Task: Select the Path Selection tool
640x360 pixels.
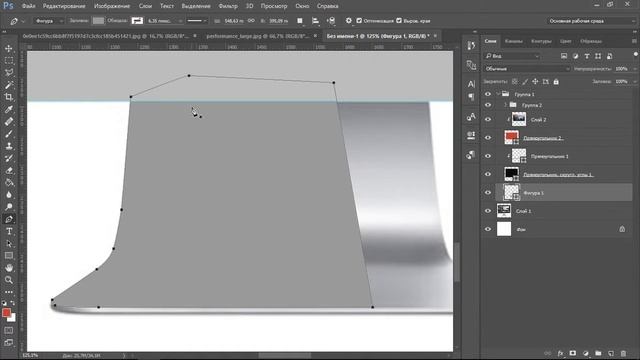Action: click(9, 244)
